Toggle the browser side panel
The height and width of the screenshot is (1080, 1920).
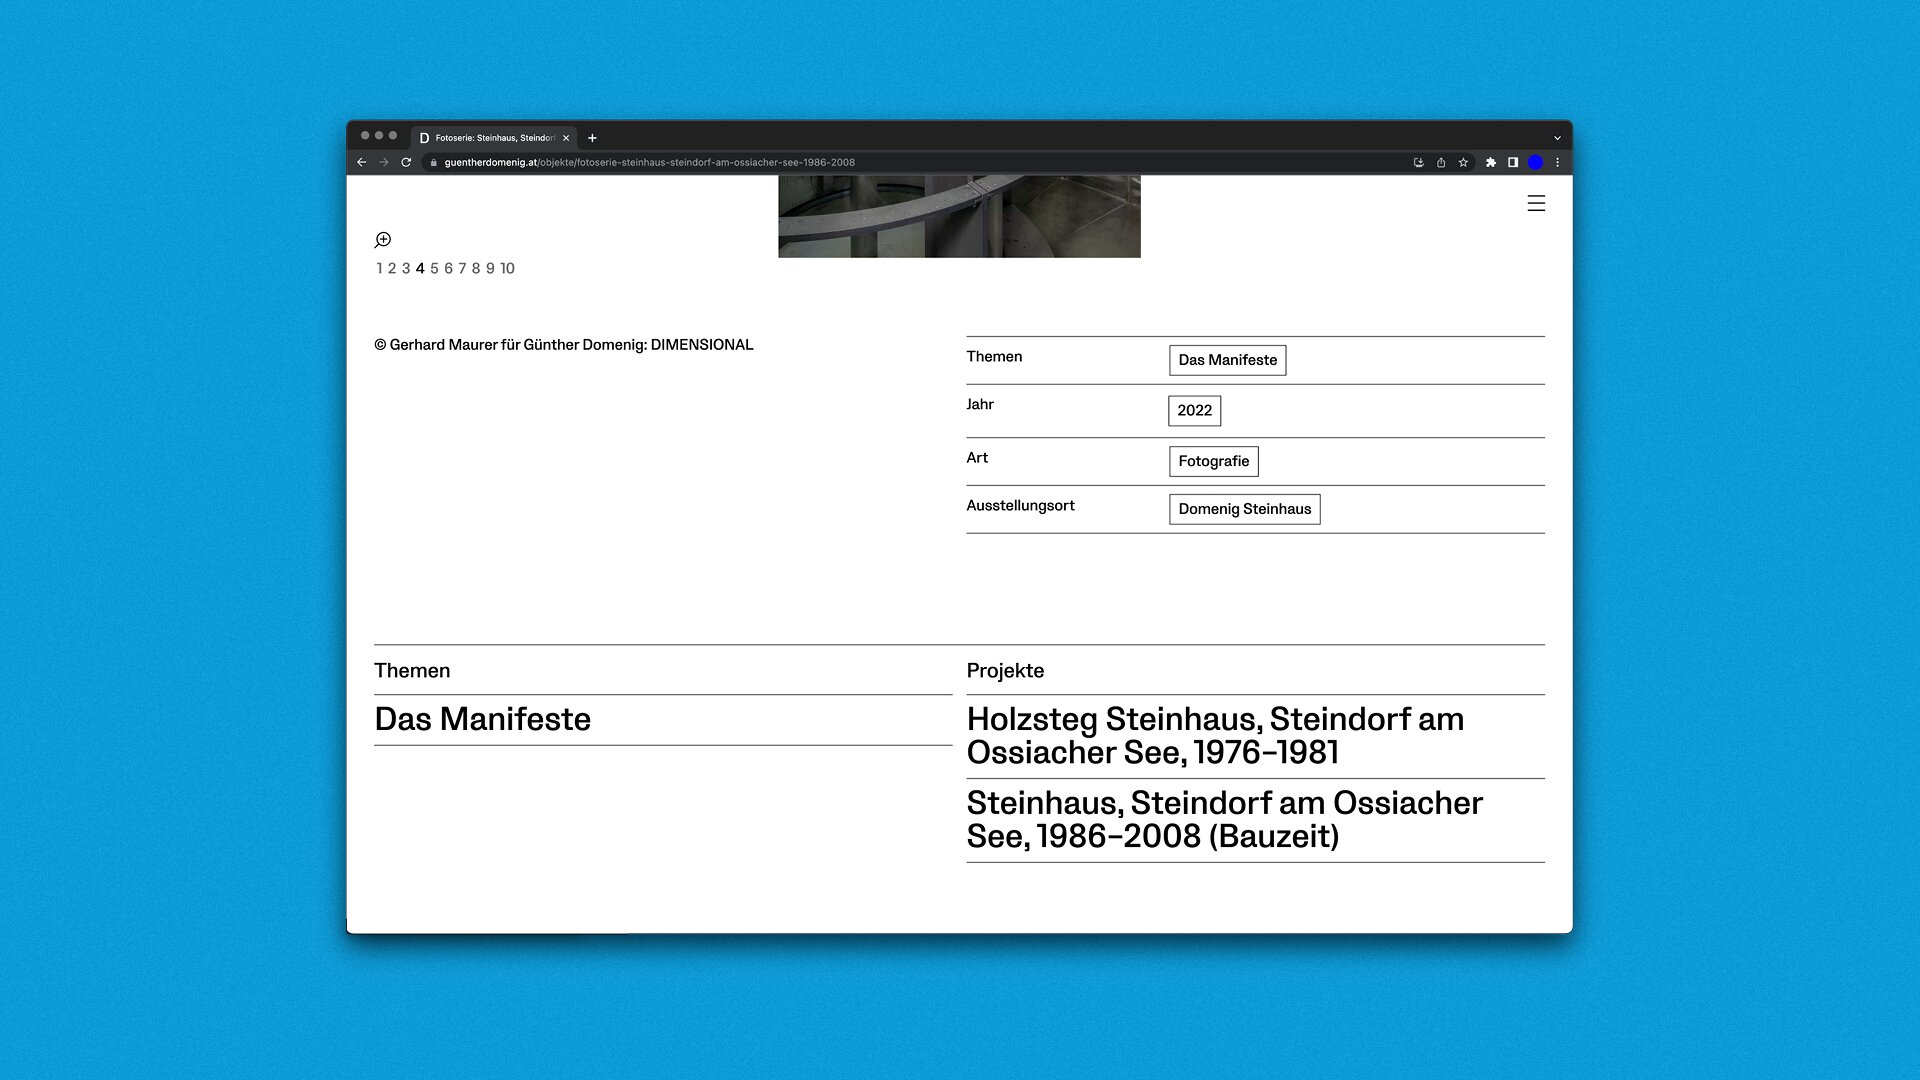coord(1513,163)
